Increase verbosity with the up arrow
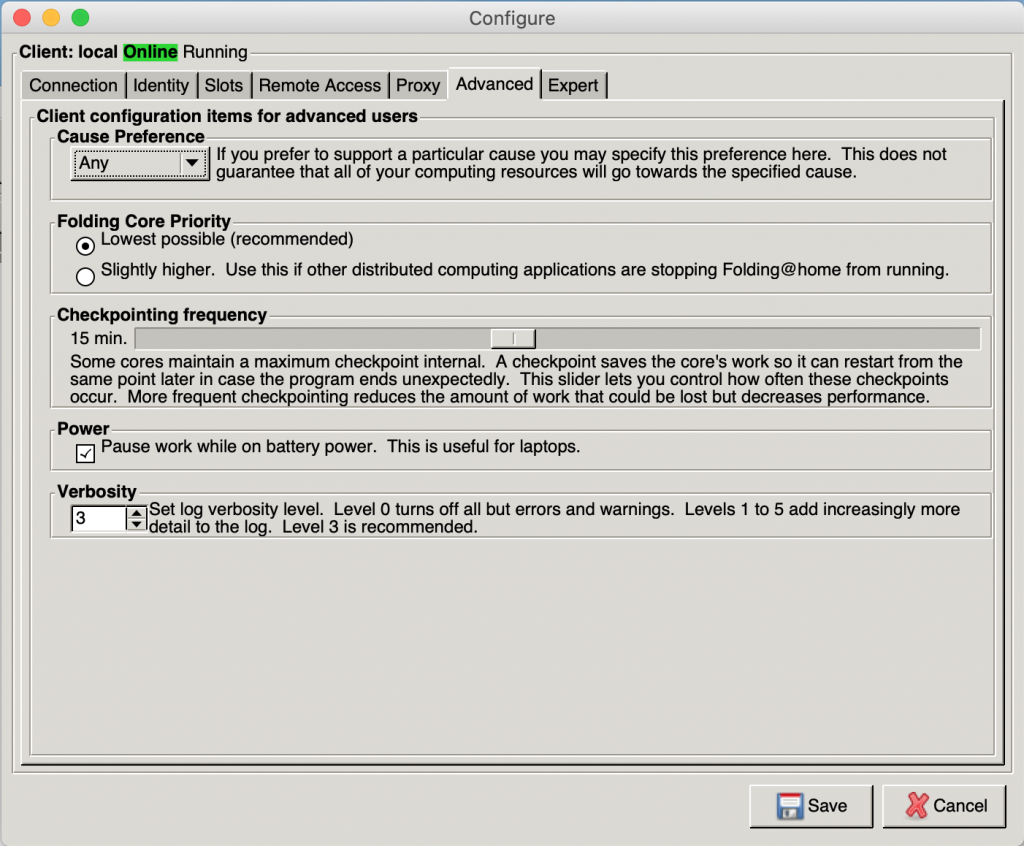Image resolution: width=1024 pixels, height=846 pixels. (136, 513)
